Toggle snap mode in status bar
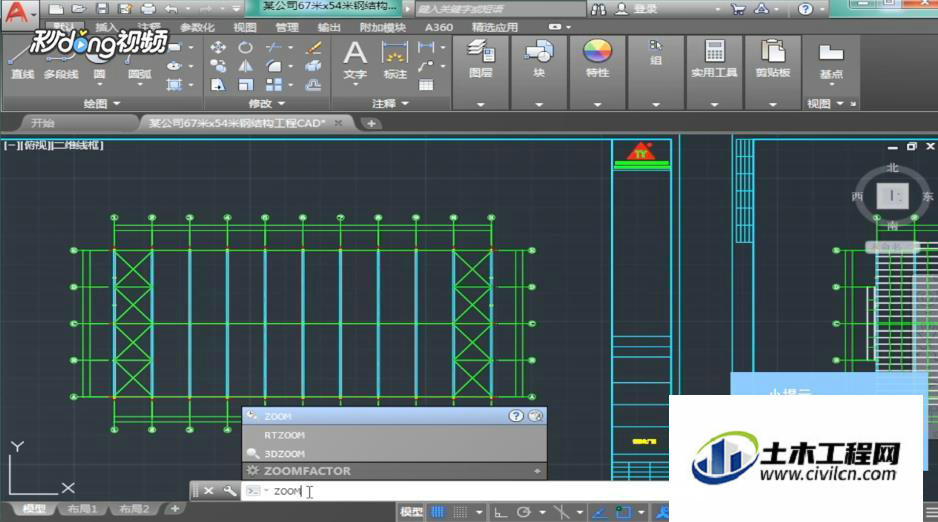Viewport: 938px width, 522px height. point(460,512)
